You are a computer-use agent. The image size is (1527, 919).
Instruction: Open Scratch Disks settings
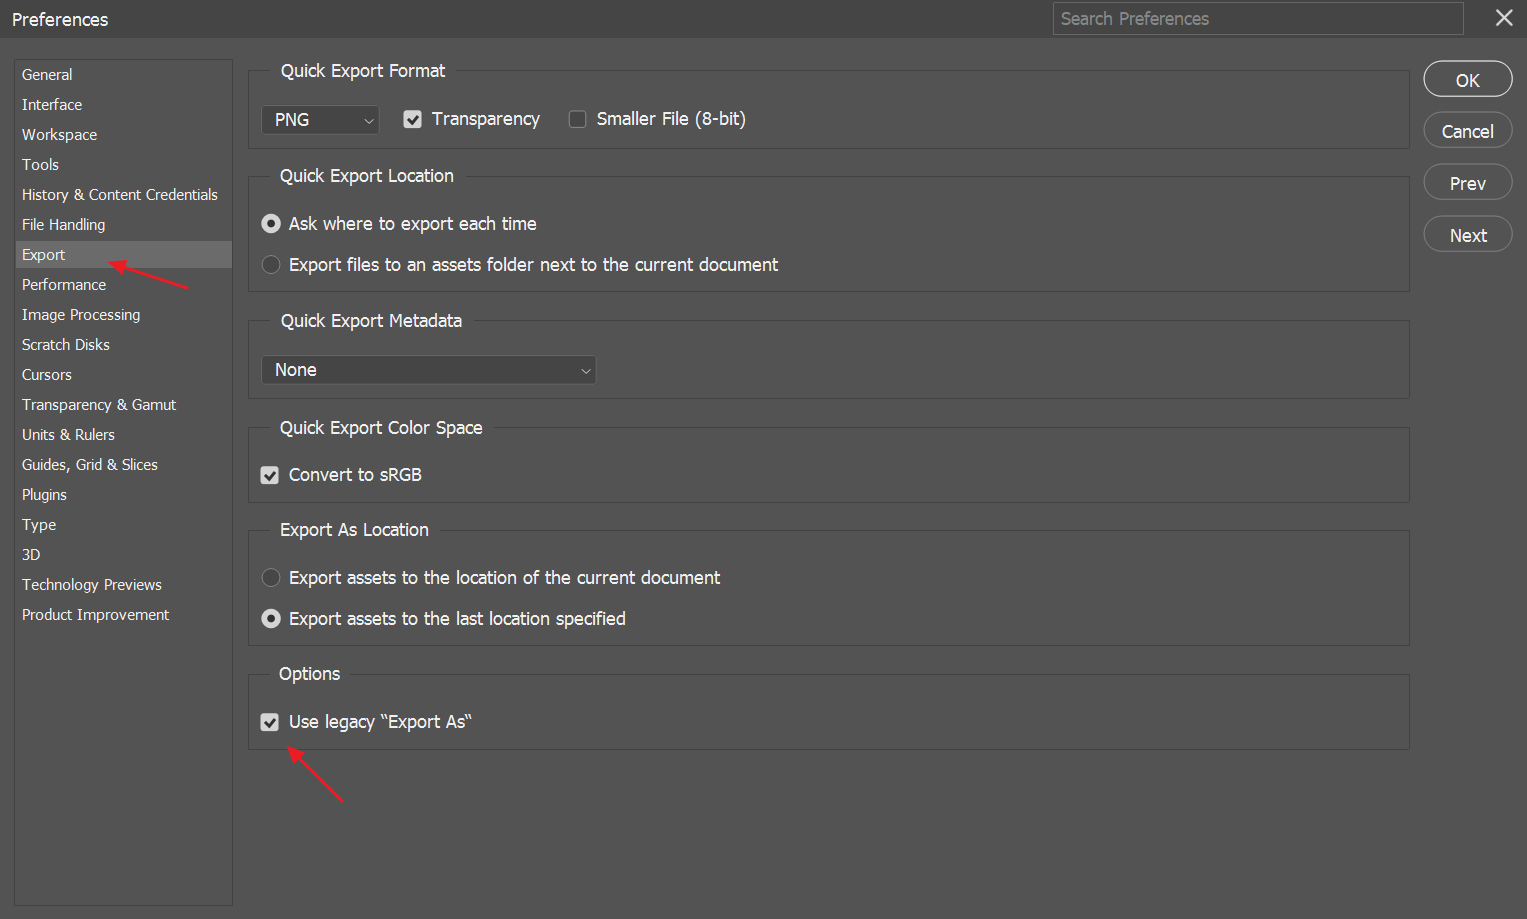(x=65, y=344)
